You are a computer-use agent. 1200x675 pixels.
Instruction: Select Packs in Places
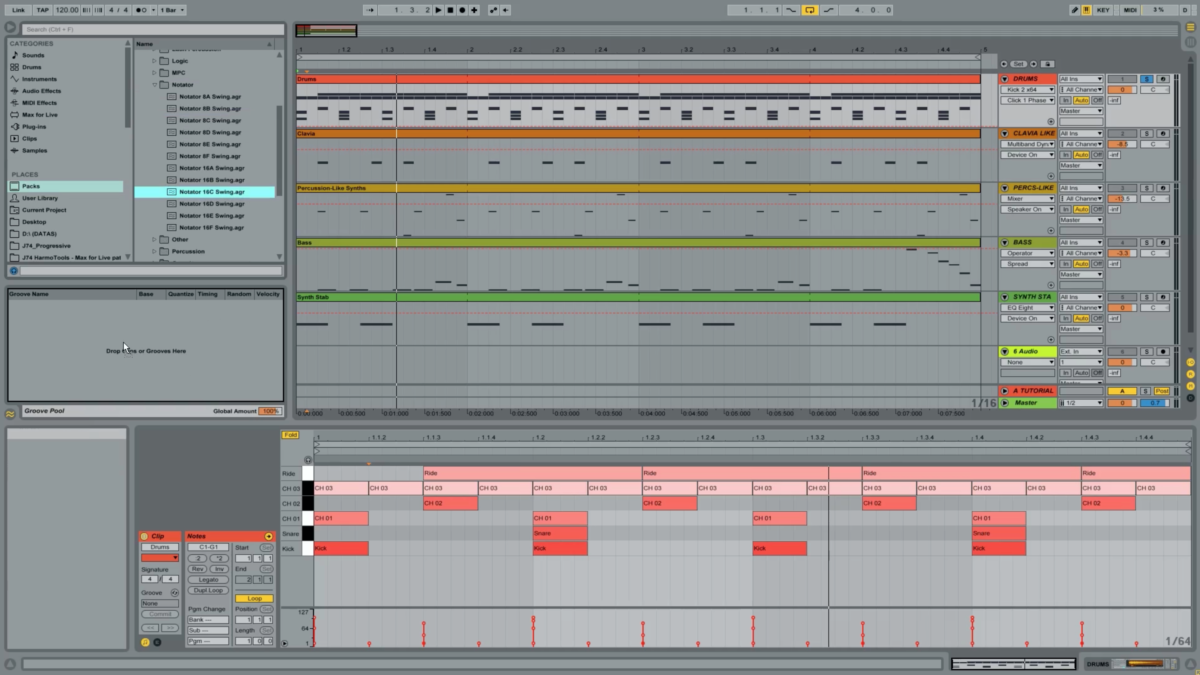pyautogui.click(x=64, y=186)
